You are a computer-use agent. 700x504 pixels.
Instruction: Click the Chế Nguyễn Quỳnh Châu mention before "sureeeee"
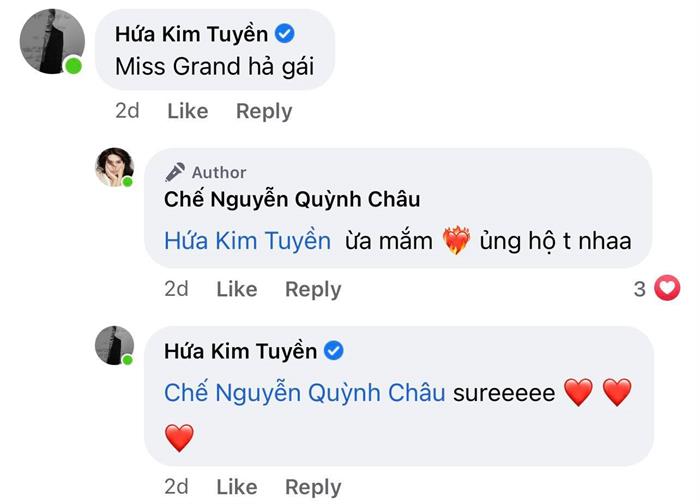coord(305,393)
